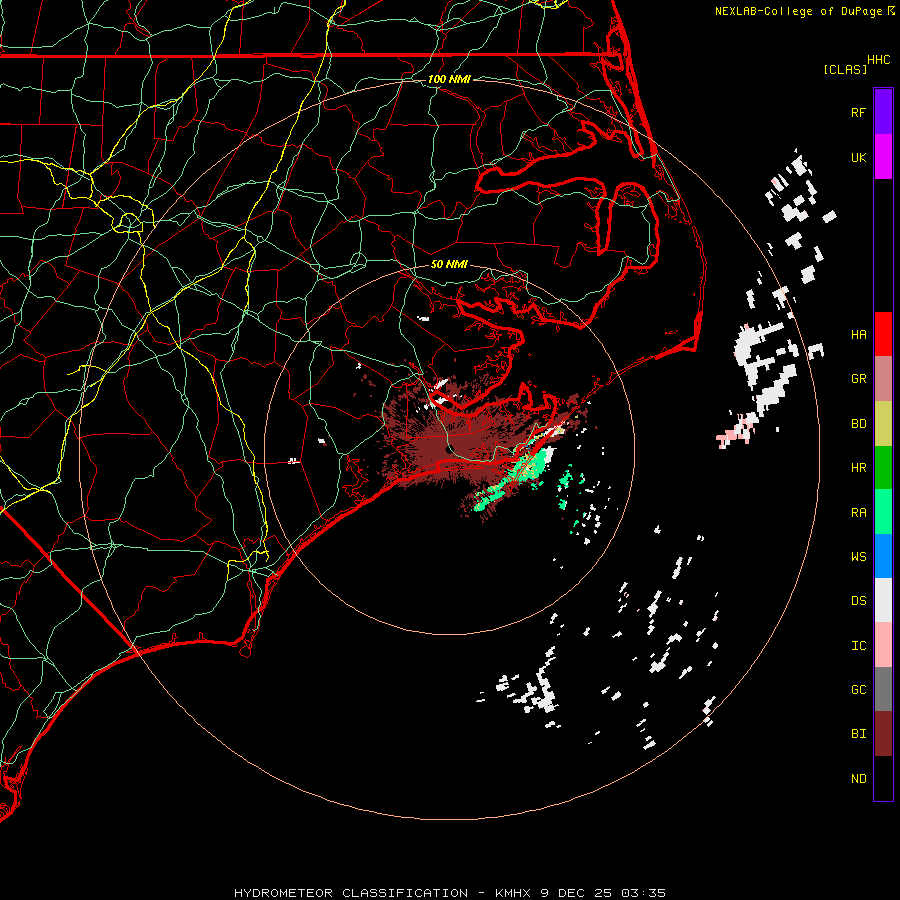
Task: Click the IC pink legend swatch
Action: tap(883, 645)
